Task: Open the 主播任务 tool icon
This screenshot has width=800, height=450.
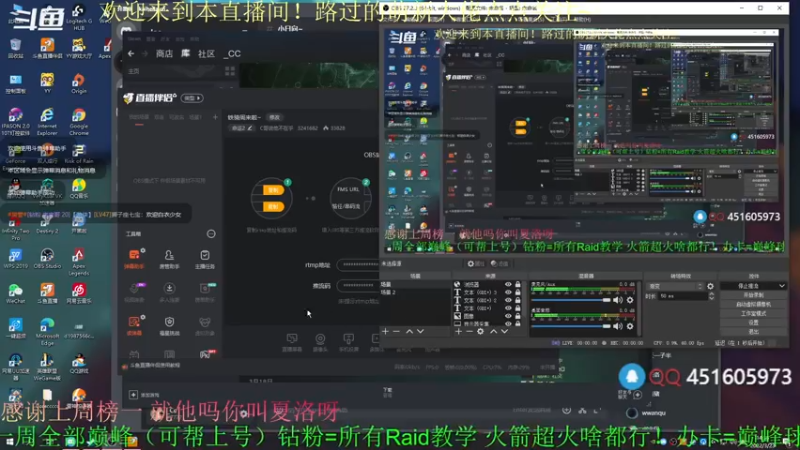Action: click(x=205, y=258)
